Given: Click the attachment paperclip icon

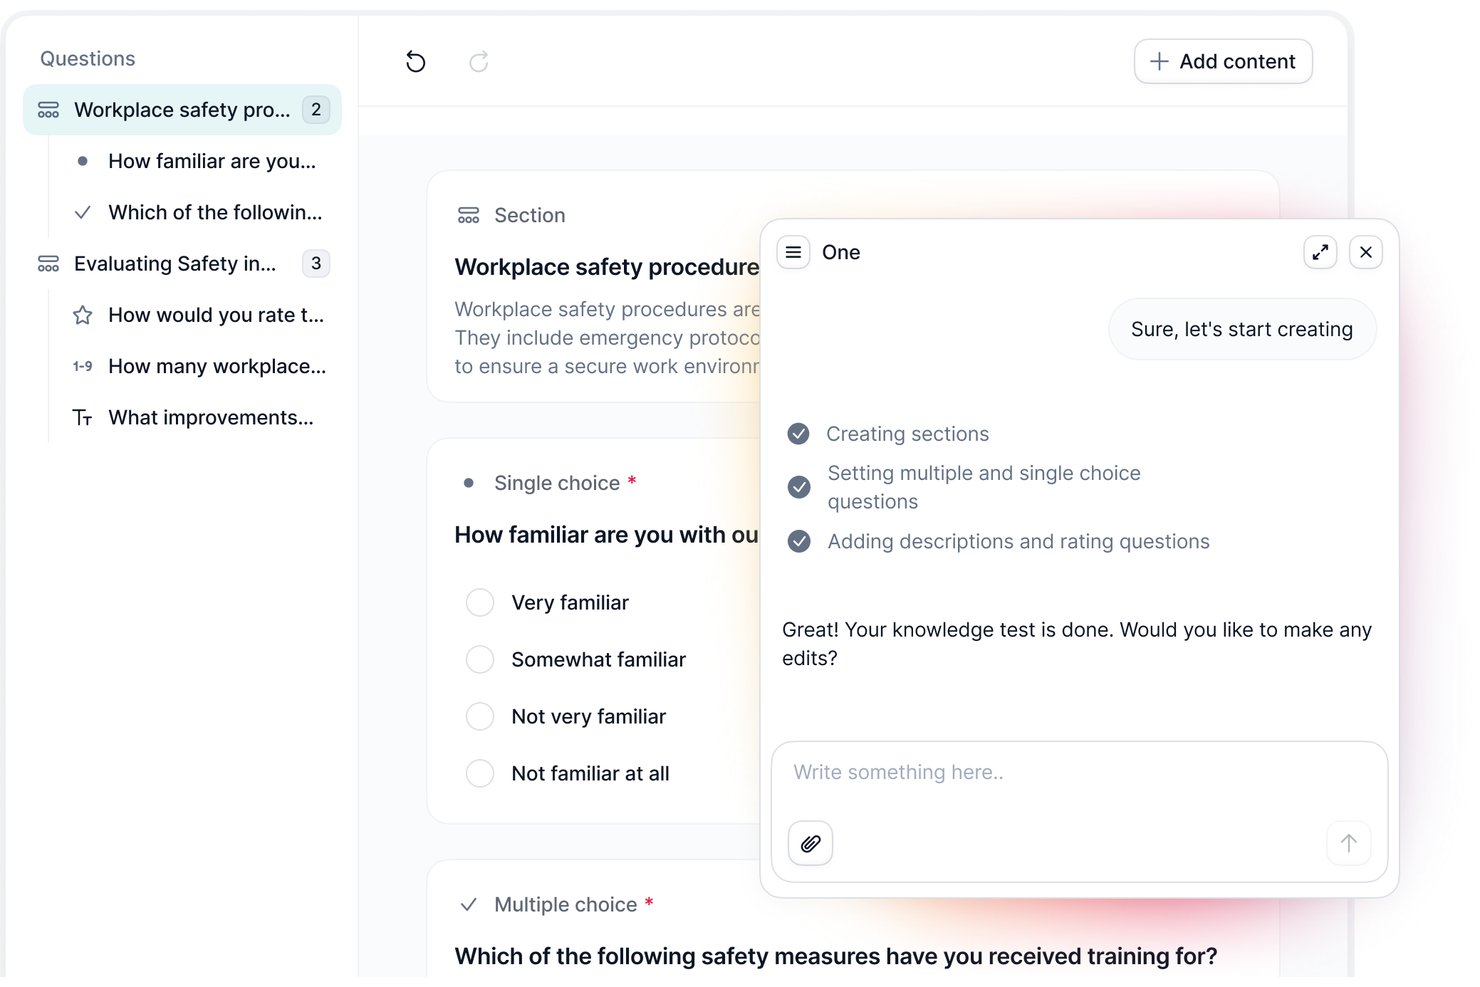Looking at the screenshot, I should [811, 843].
